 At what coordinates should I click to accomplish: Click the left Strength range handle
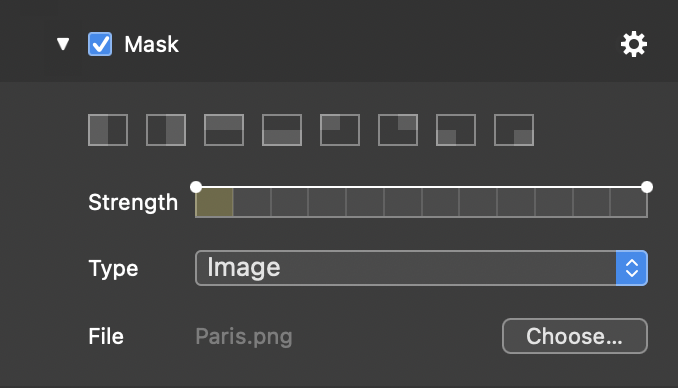click(196, 187)
